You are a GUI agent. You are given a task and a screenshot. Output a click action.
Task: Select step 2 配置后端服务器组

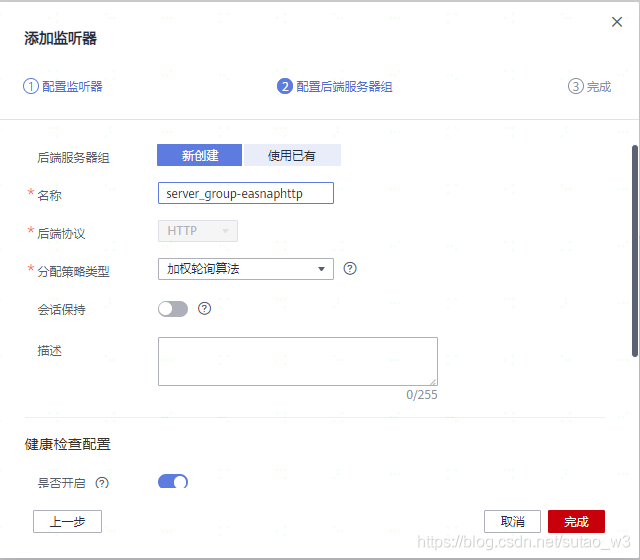(335, 87)
